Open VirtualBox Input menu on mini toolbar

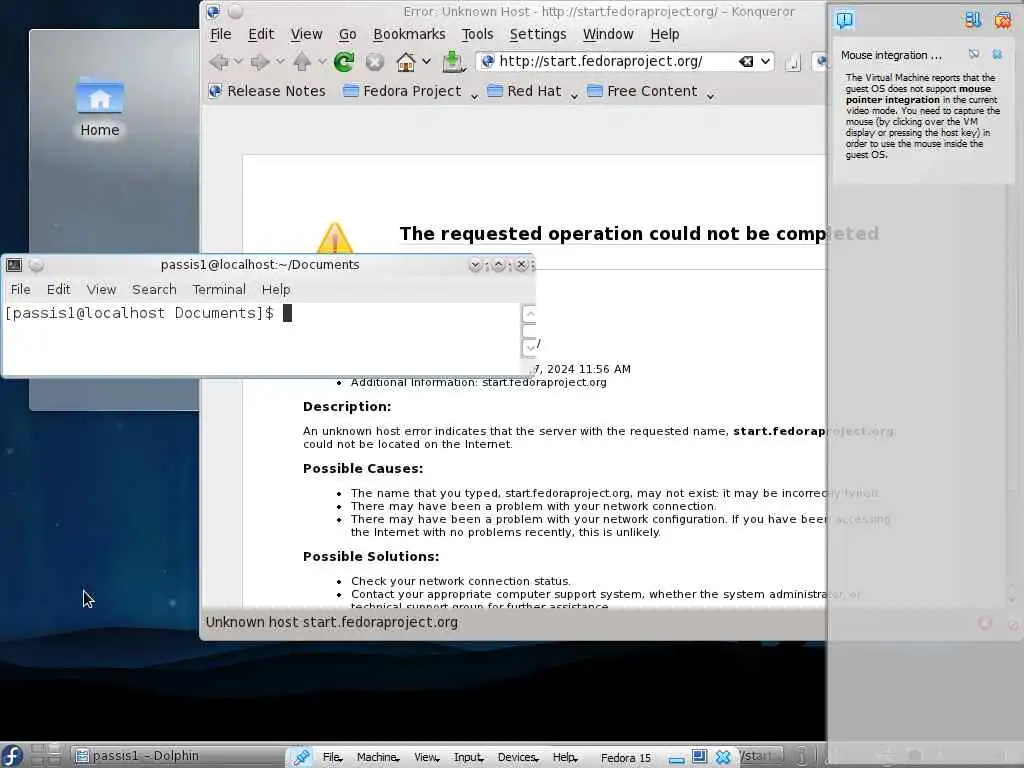468,758
